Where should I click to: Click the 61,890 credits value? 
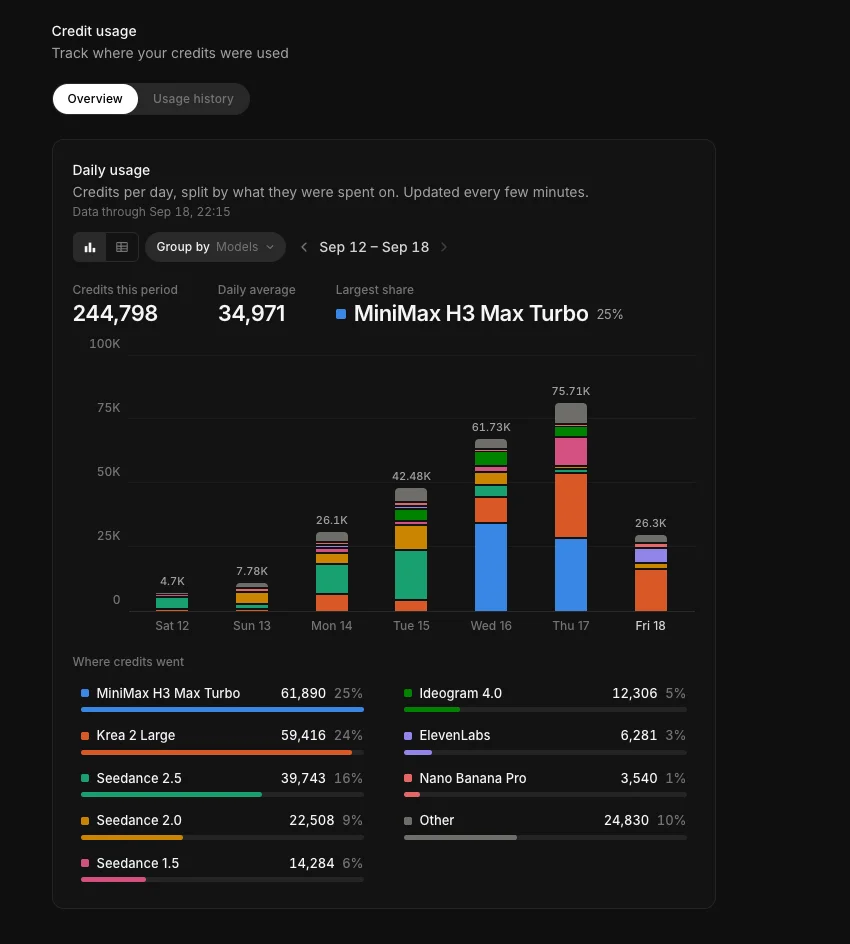point(303,693)
